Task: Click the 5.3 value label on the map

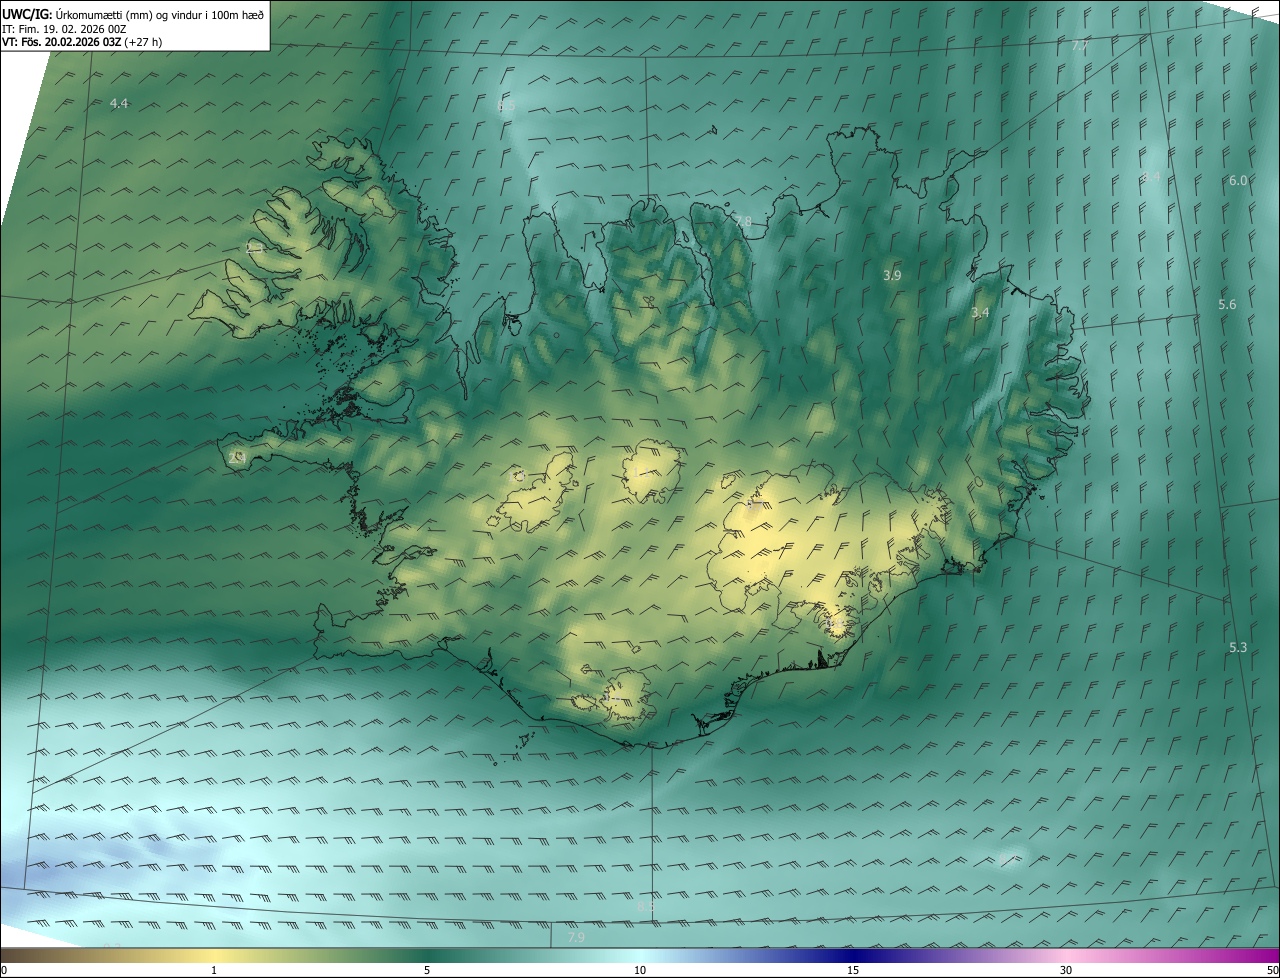Action: coord(1238,647)
